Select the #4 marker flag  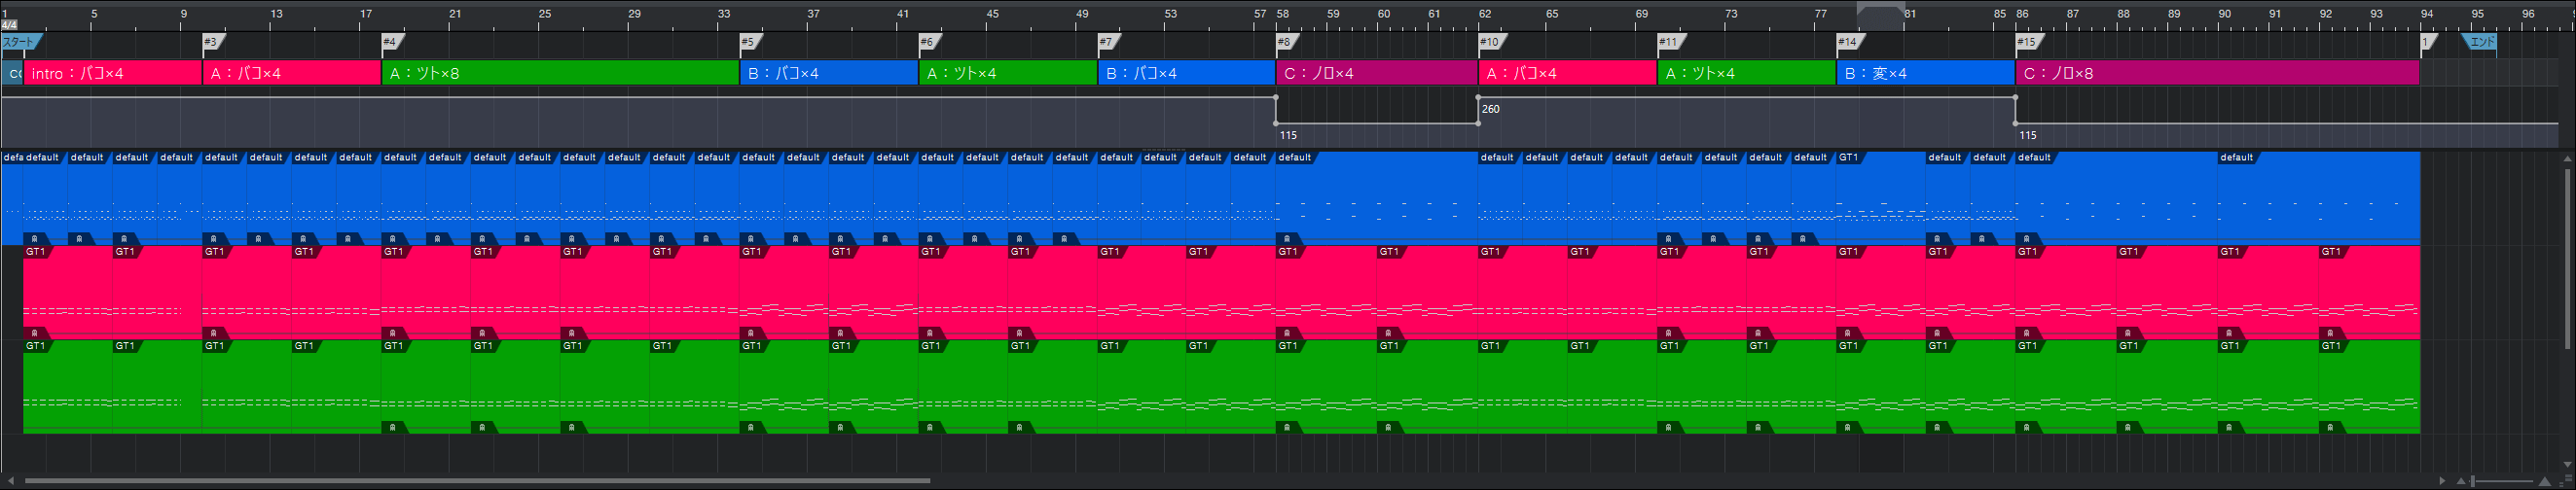click(392, 42)
